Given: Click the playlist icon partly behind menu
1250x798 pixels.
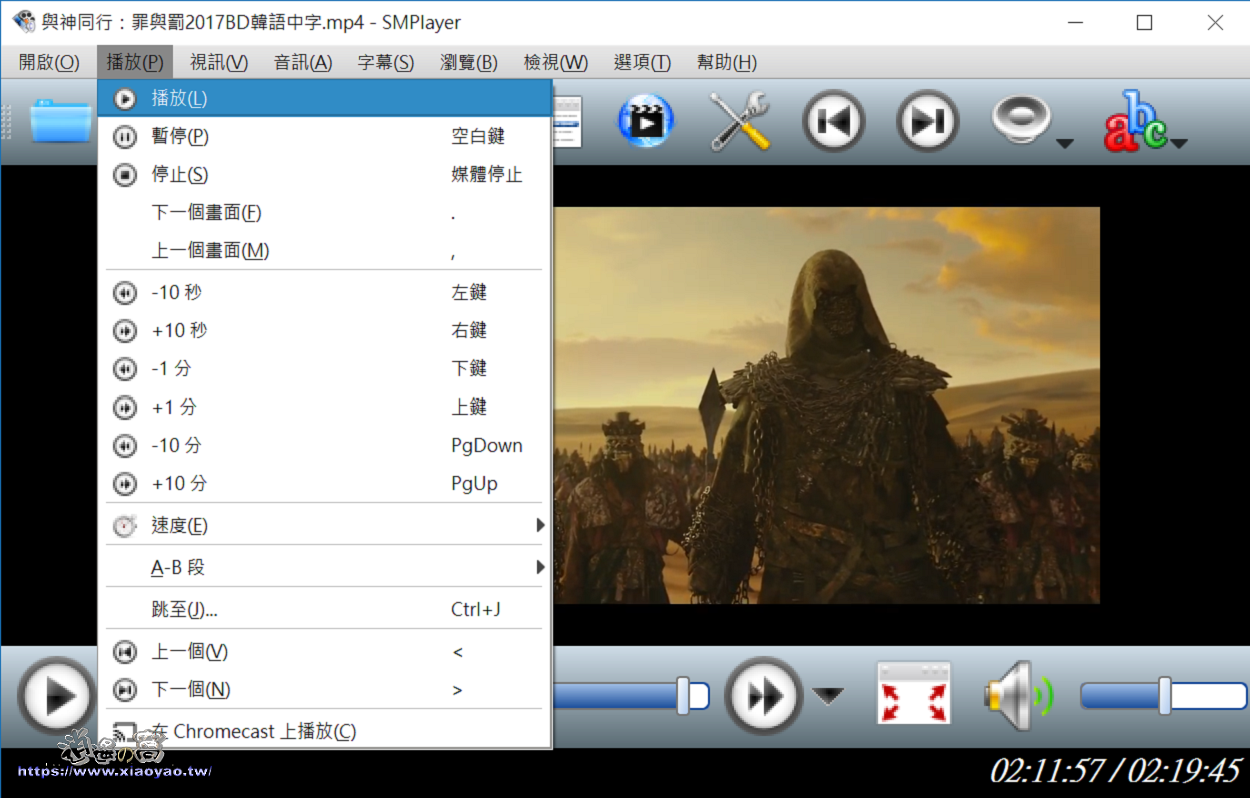Looking at the screenshot, I should [568, 121].
